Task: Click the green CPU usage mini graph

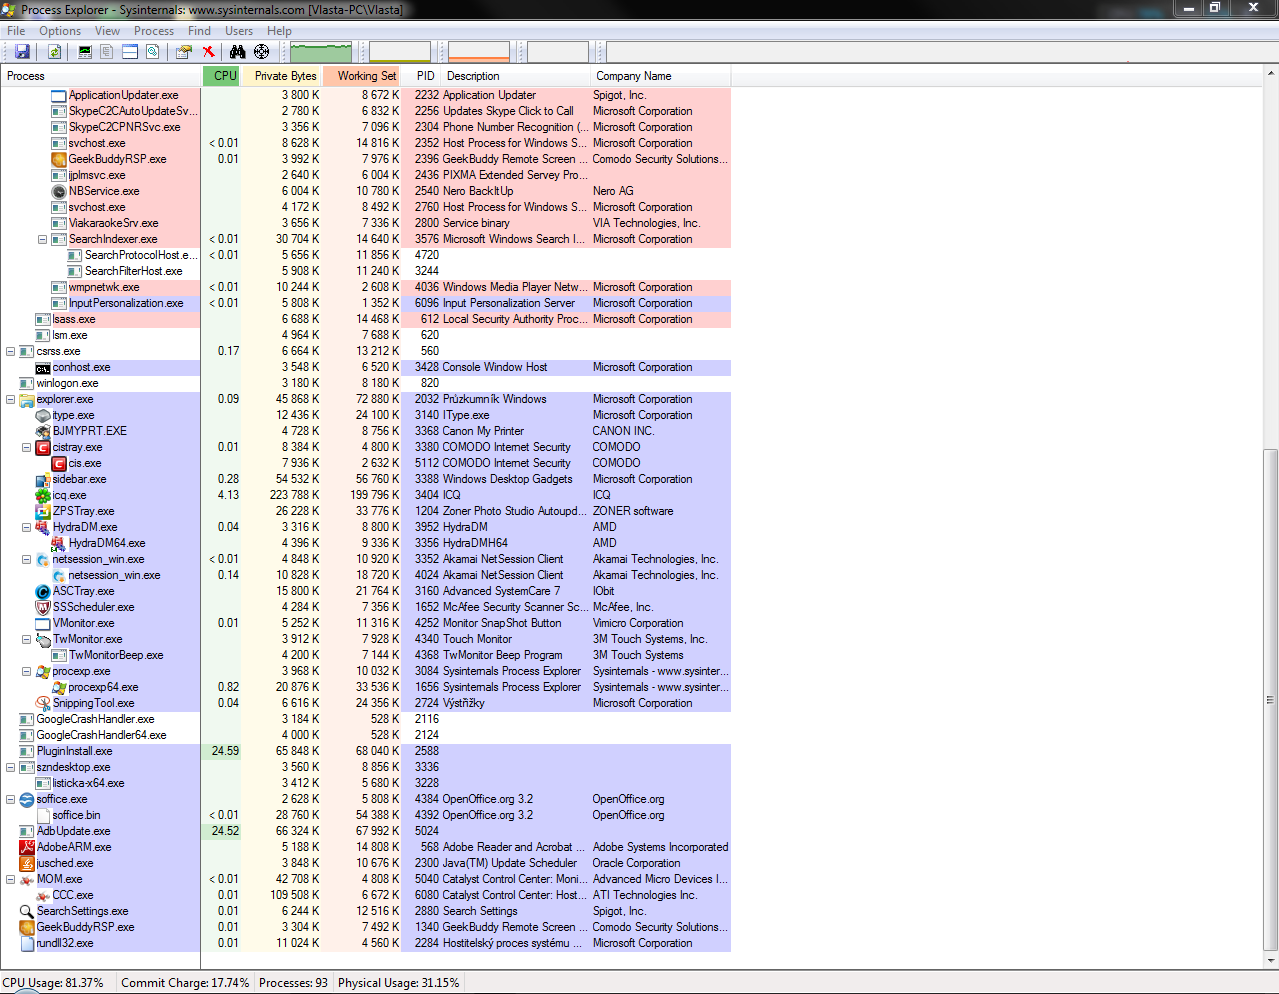Action: 321,52
